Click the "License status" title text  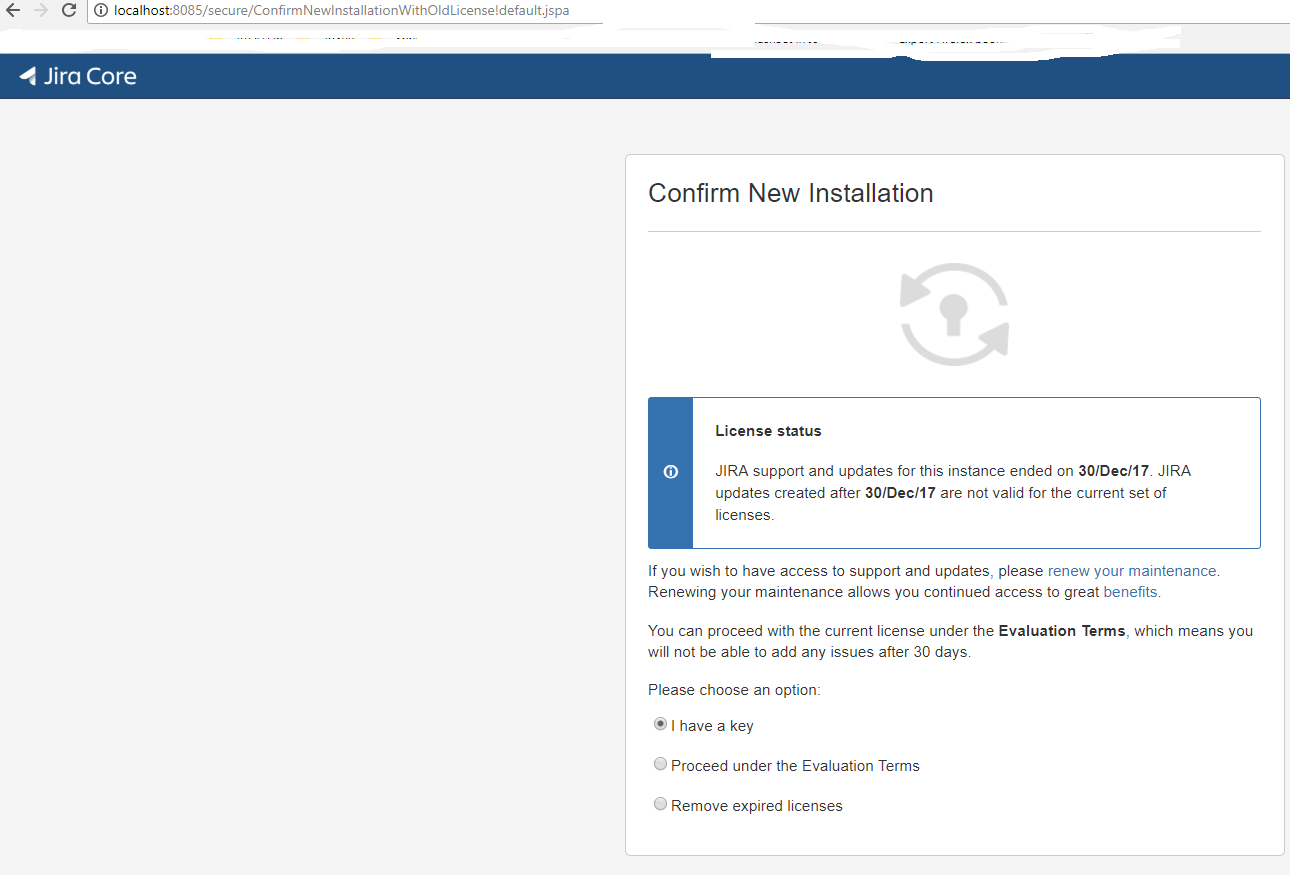768,431
